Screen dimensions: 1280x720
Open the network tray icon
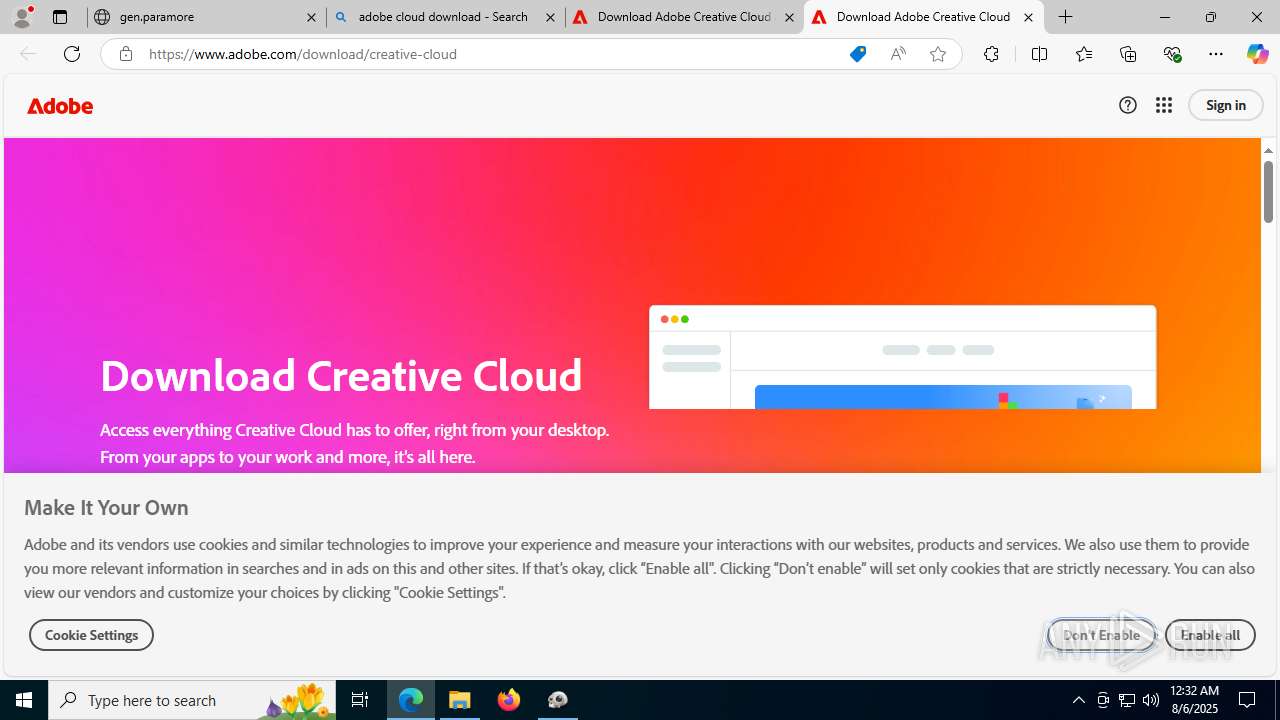pyautogui.click(x=1127, y=700)
